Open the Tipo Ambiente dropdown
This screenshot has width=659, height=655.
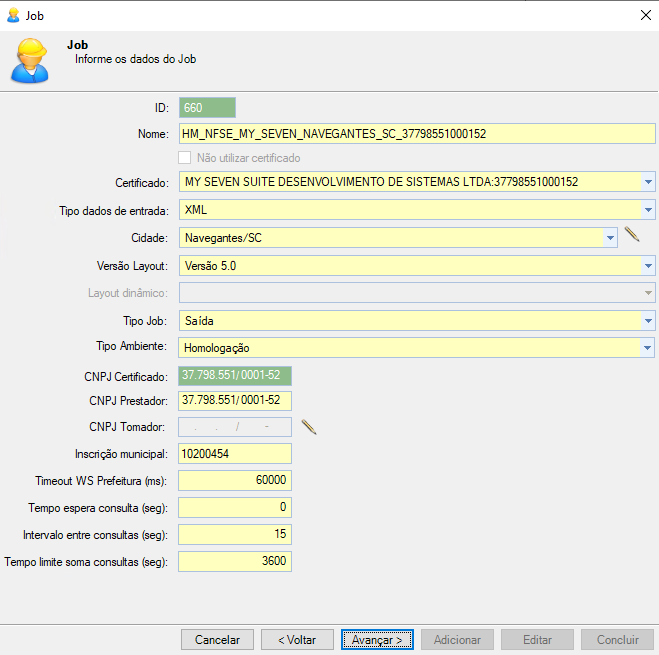click(x=648, y=348)
